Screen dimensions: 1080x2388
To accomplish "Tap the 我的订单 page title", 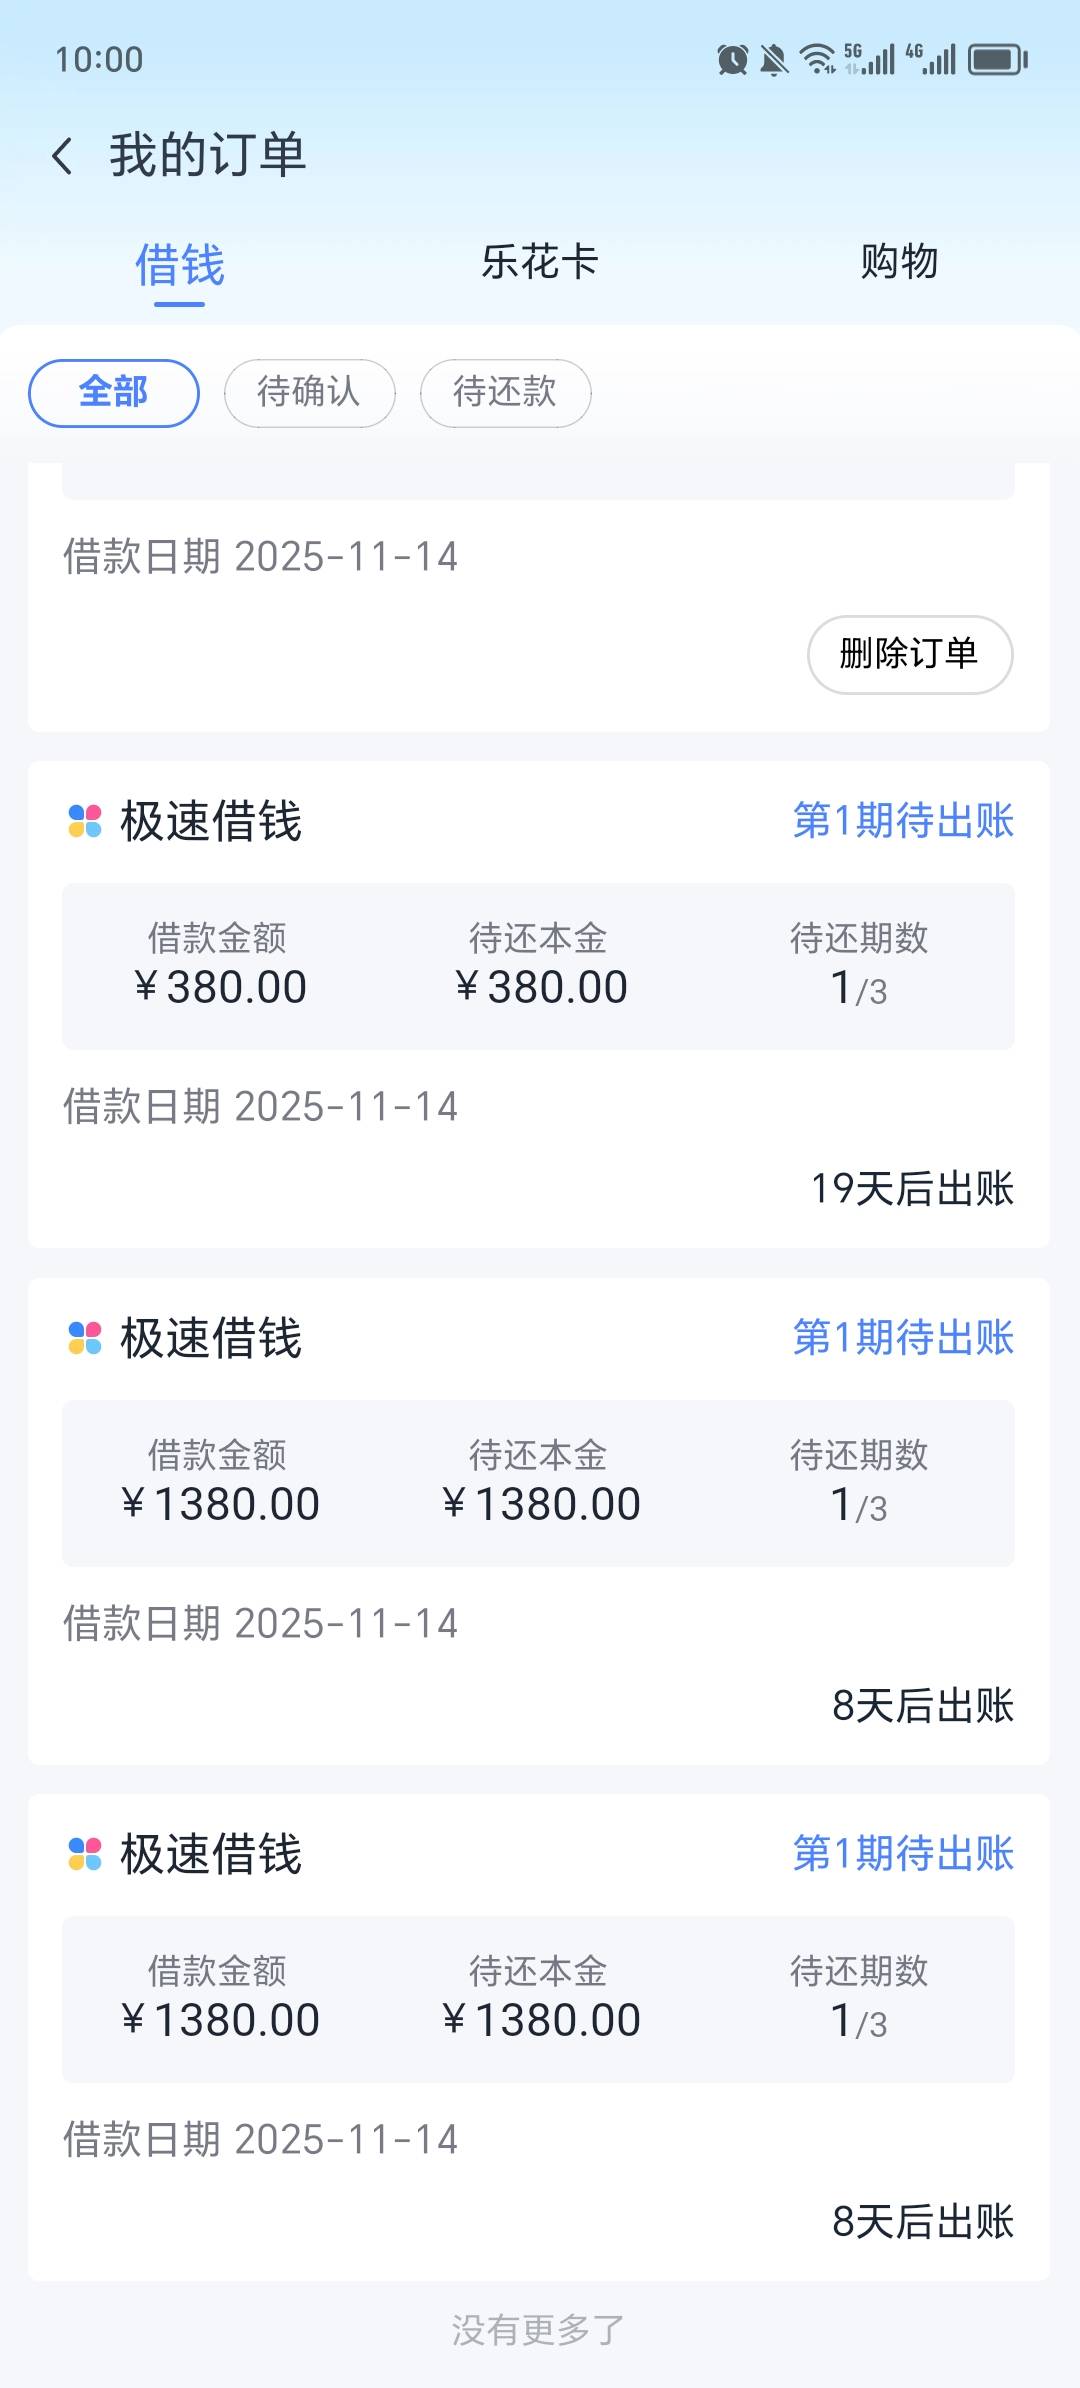I will click(x=208, y=156).
